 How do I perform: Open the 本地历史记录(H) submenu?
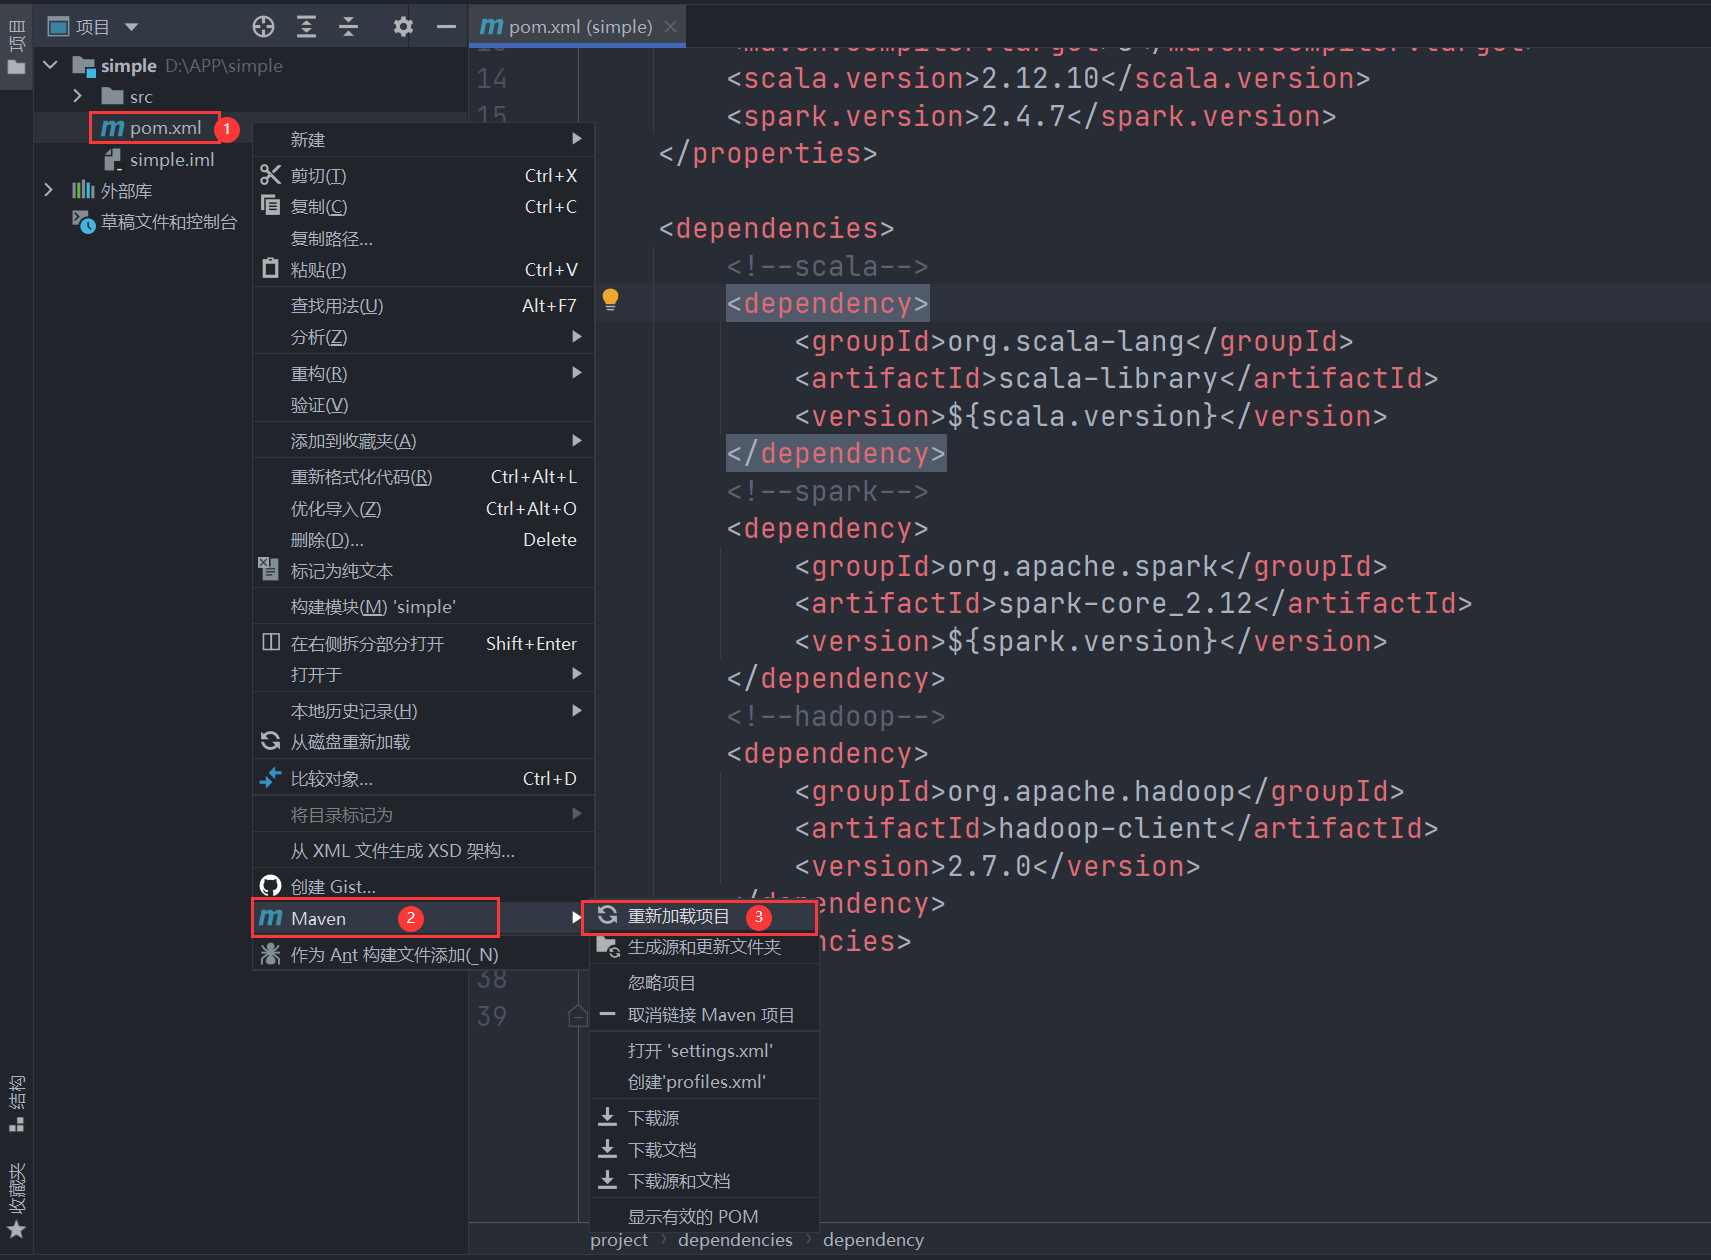pos(424,711)
